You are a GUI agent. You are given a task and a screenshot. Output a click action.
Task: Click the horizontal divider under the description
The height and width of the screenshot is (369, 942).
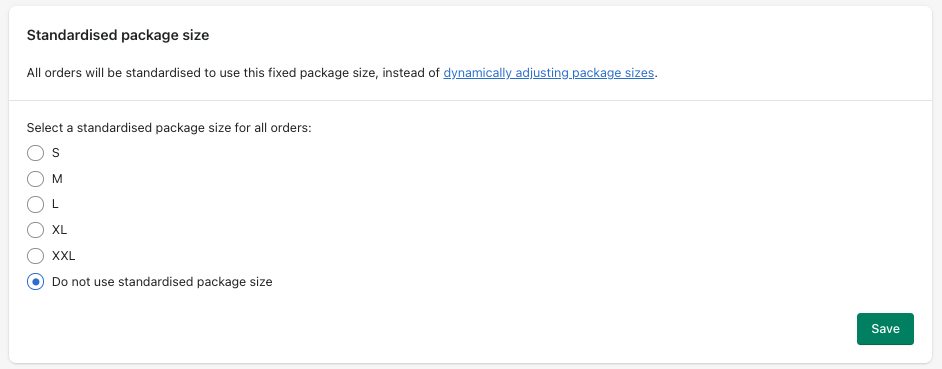tap(470, 100)
